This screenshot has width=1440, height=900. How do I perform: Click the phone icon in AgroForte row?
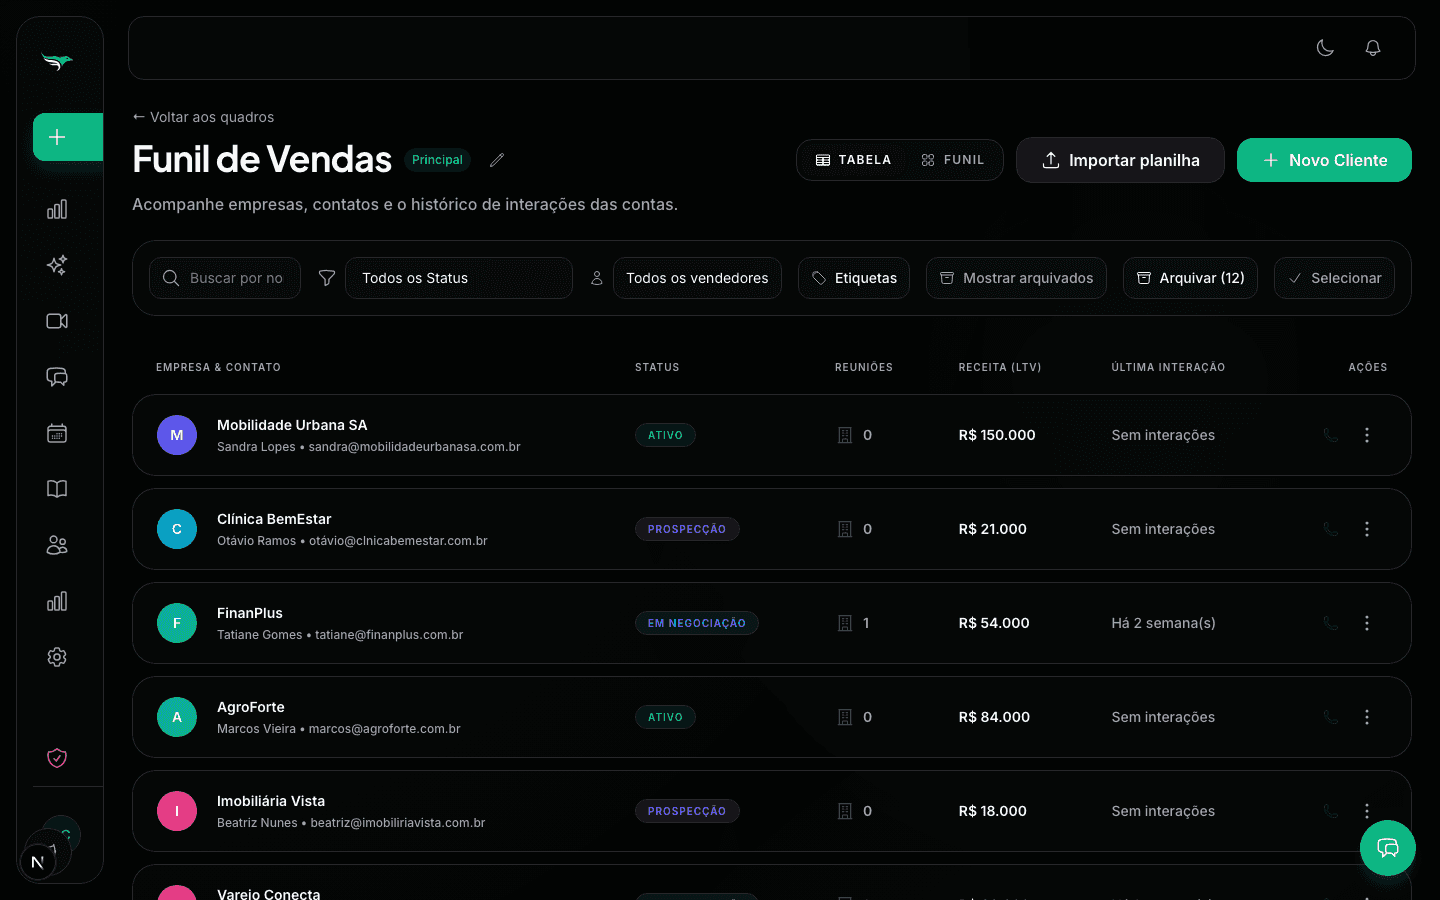tap(1331, 717)
